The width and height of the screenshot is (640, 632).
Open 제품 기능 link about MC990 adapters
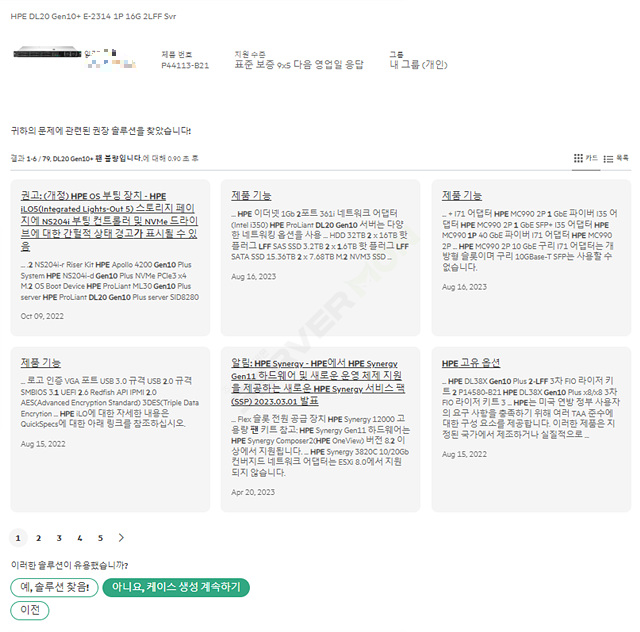pyautogui.click(x=462, y=196)
